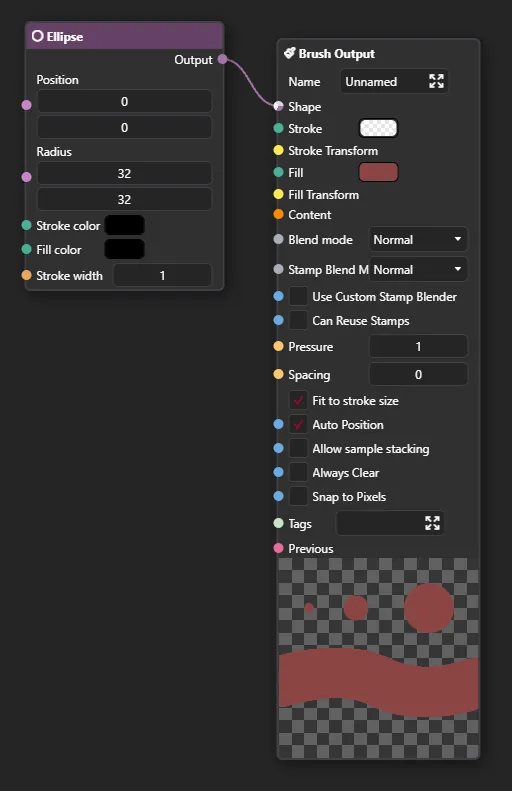The height and width of the screenshot is (791, 512).
Task: Click the second Position value field
Action: click(x=124, y=127)
